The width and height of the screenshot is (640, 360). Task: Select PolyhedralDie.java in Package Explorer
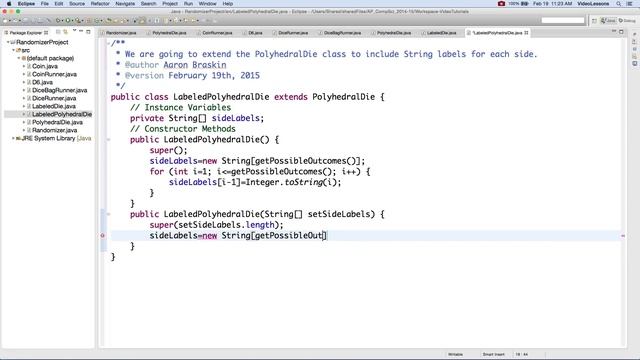(57, 122)
